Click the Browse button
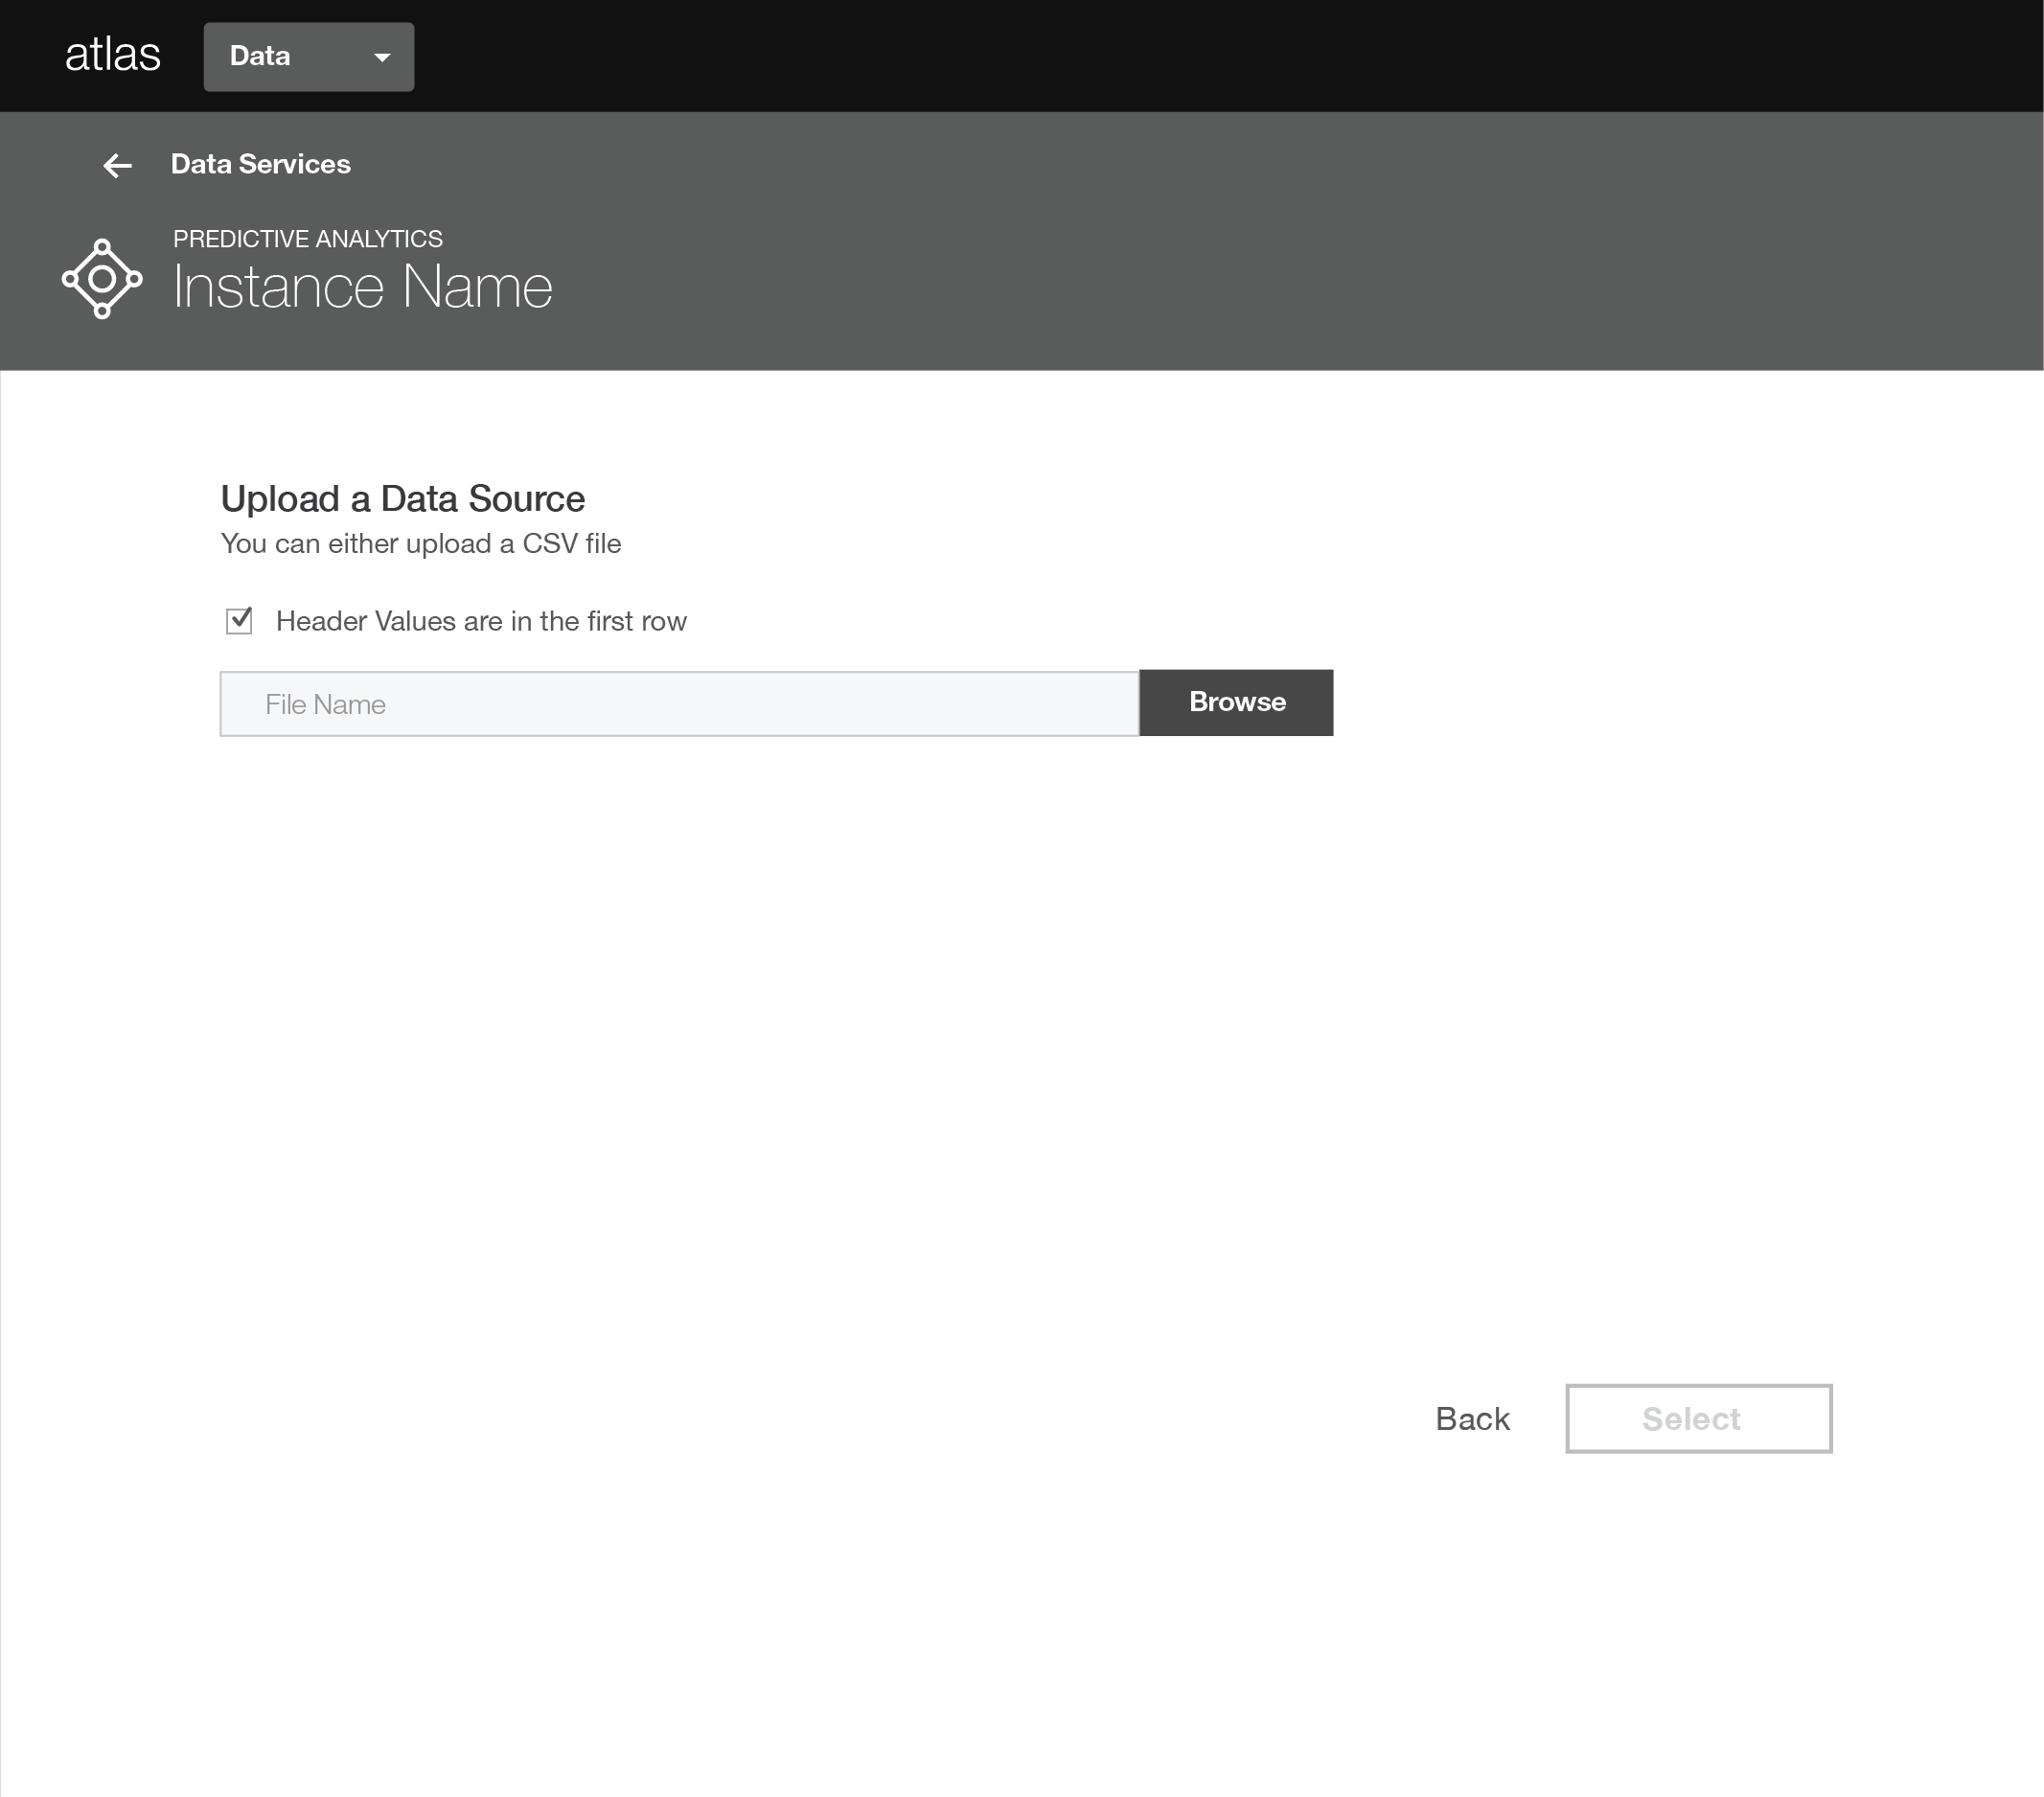This screenshot has height=1797, width=2044. tap(1236, 703)
